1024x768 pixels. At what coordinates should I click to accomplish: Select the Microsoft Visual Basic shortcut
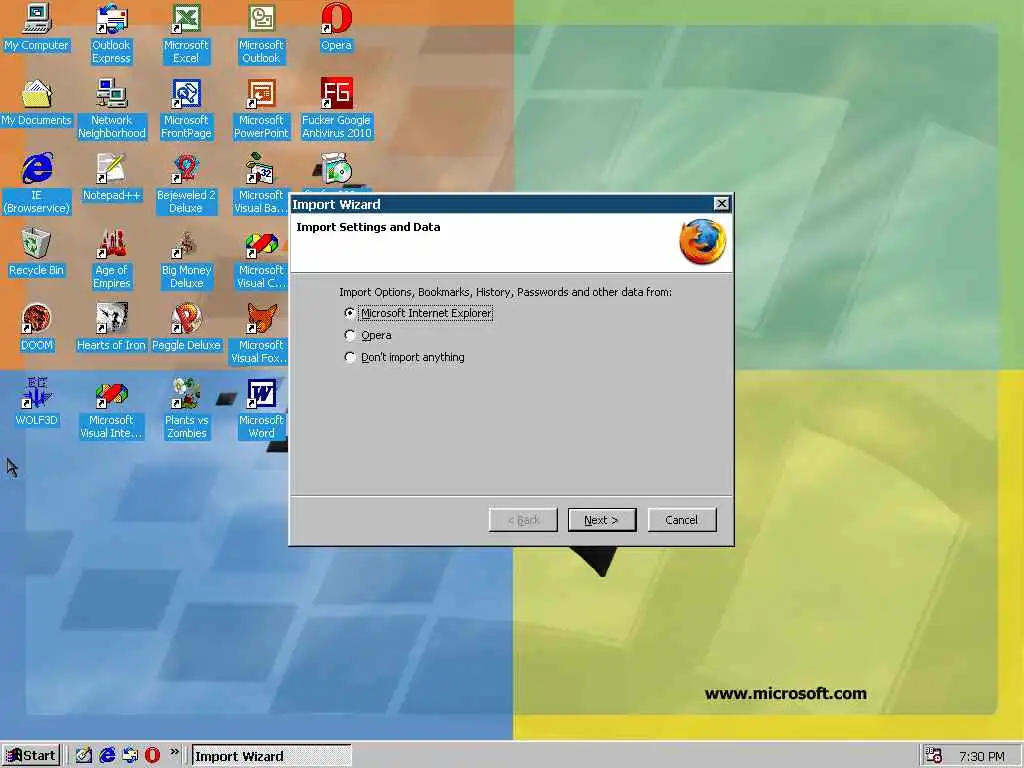tap(261, 184)
